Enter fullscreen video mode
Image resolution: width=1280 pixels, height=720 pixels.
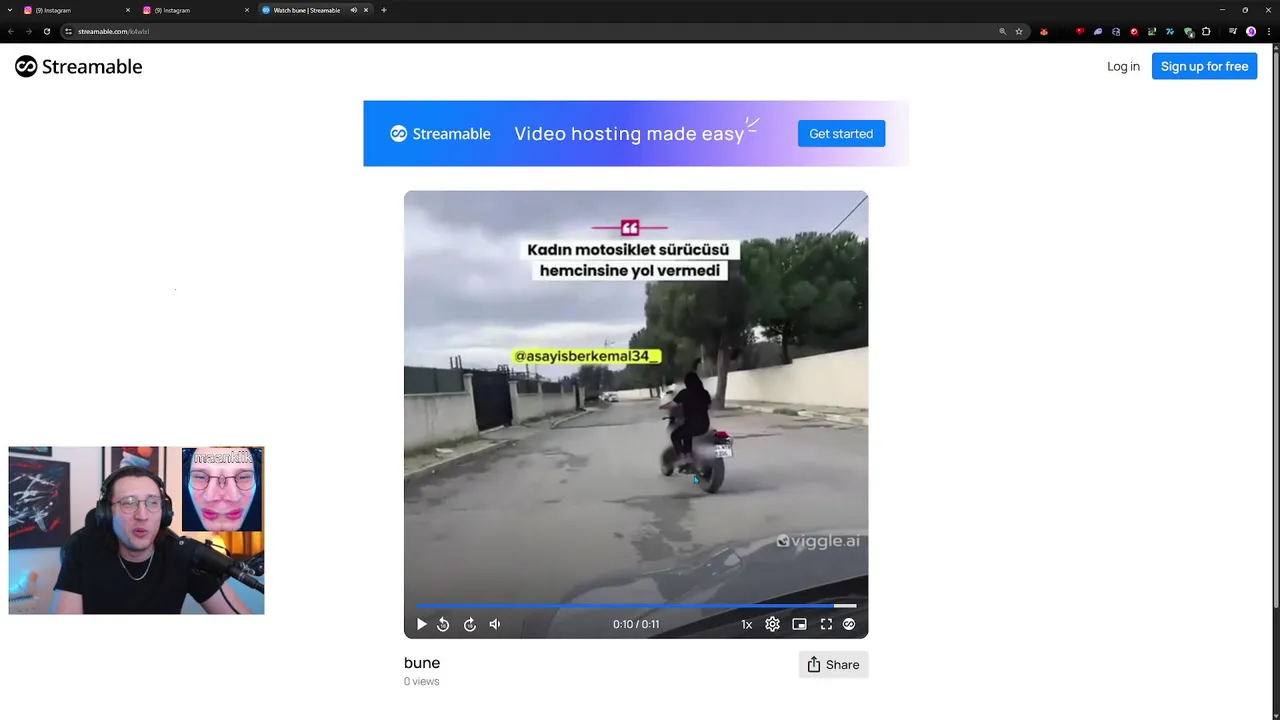pyautogui.click(x=826, y=624)
